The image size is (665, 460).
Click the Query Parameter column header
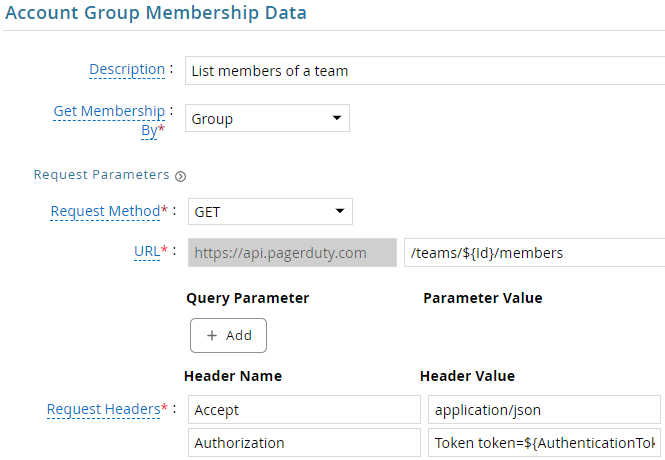click(x=248, y=298)
